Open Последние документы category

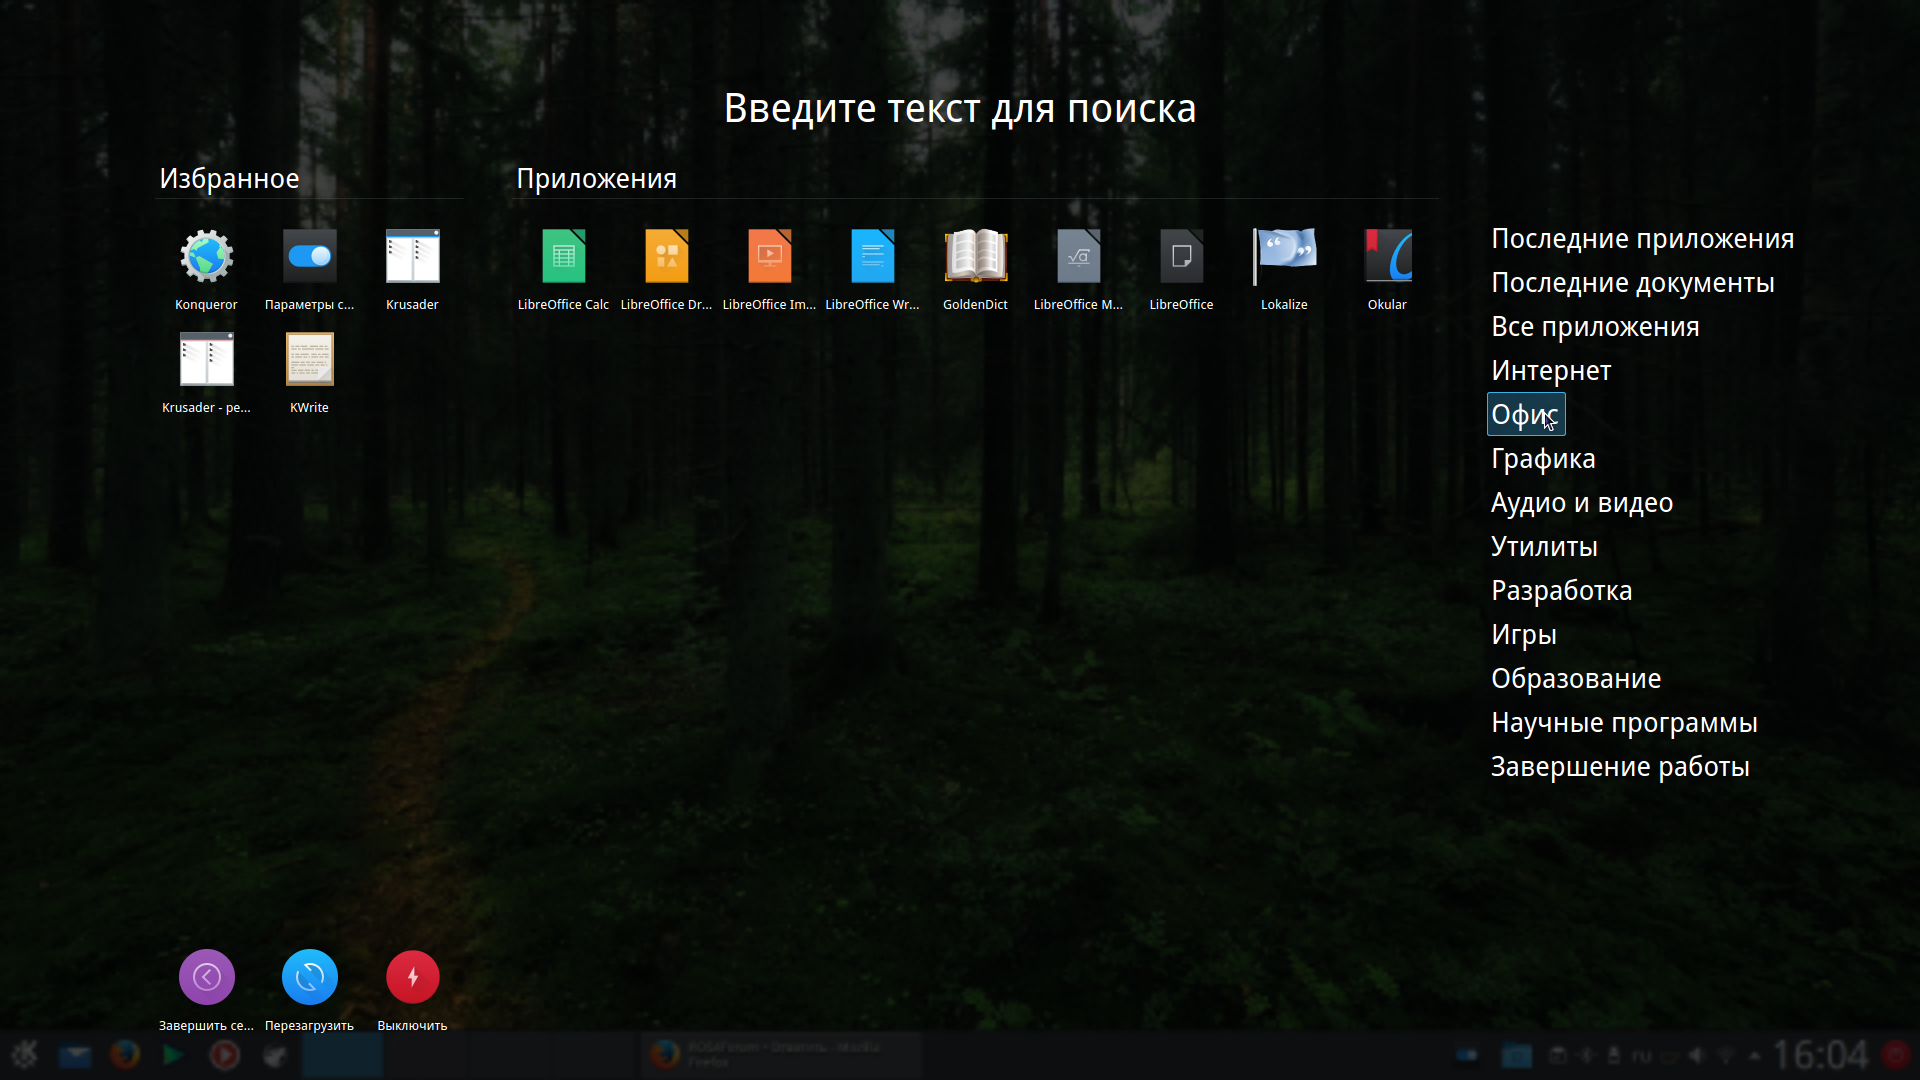1632,283
